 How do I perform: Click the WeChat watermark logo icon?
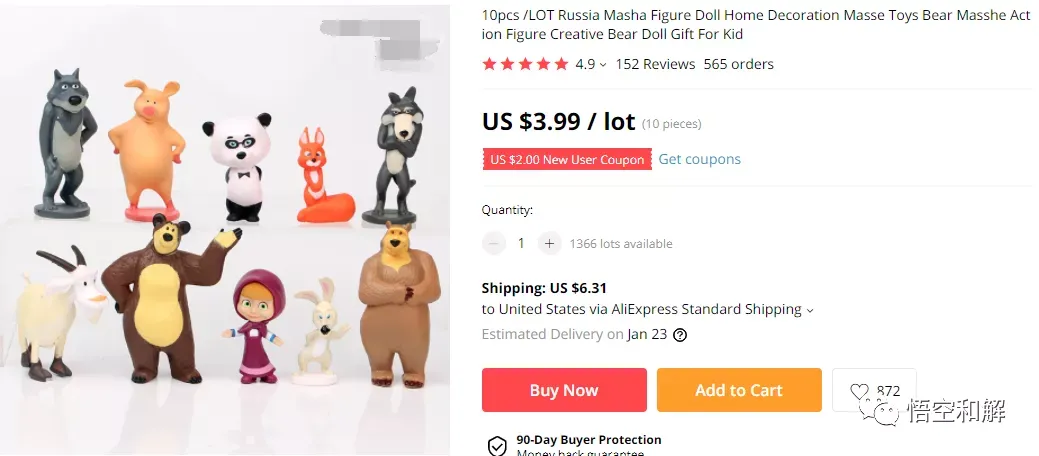tap(880, 410)
